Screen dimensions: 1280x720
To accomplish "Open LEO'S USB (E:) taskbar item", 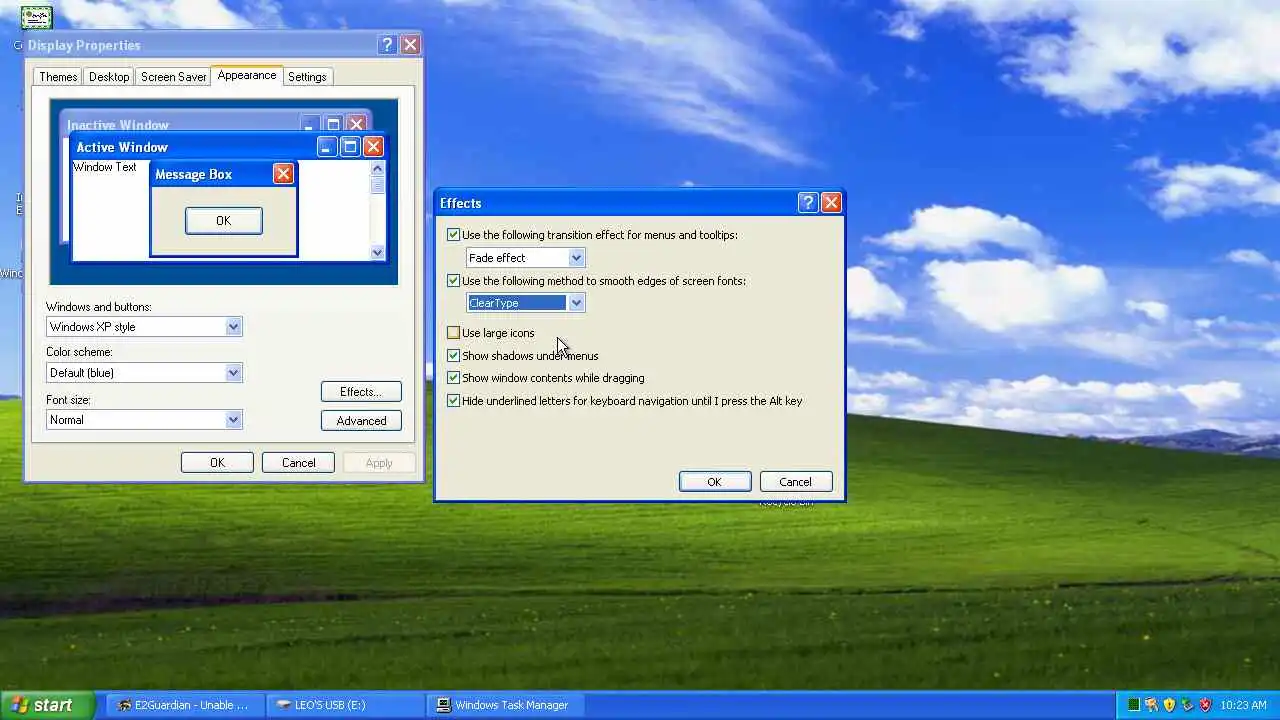I will pyautogui.click(x=345, y=705).
